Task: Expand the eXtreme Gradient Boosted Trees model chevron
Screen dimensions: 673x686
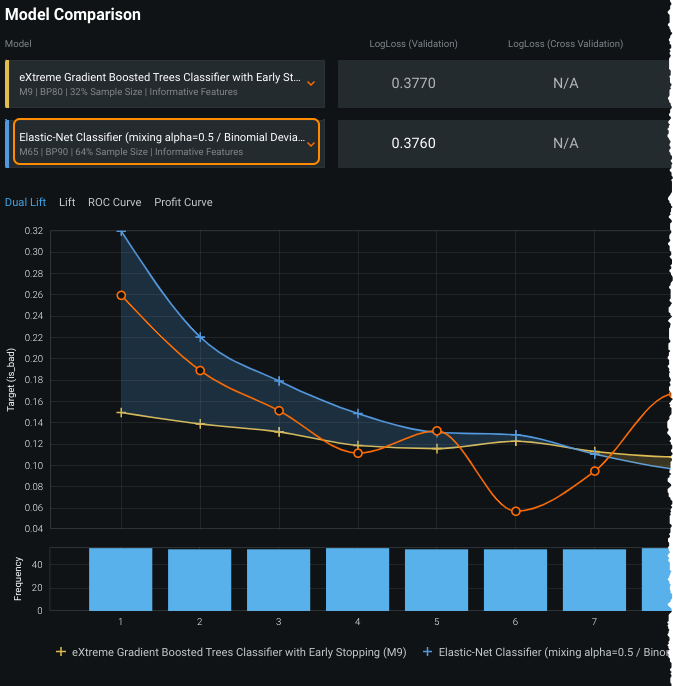Action: click(311, 84)
